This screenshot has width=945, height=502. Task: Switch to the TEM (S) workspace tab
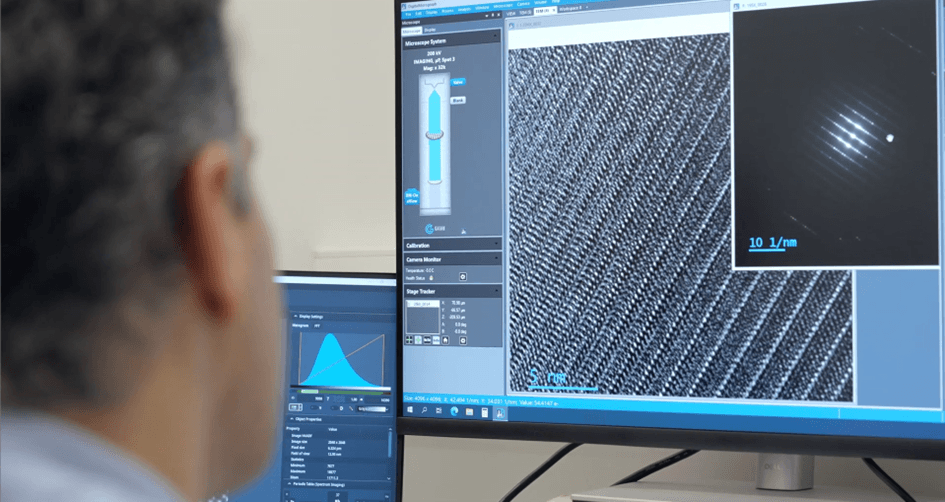[526, 12]
